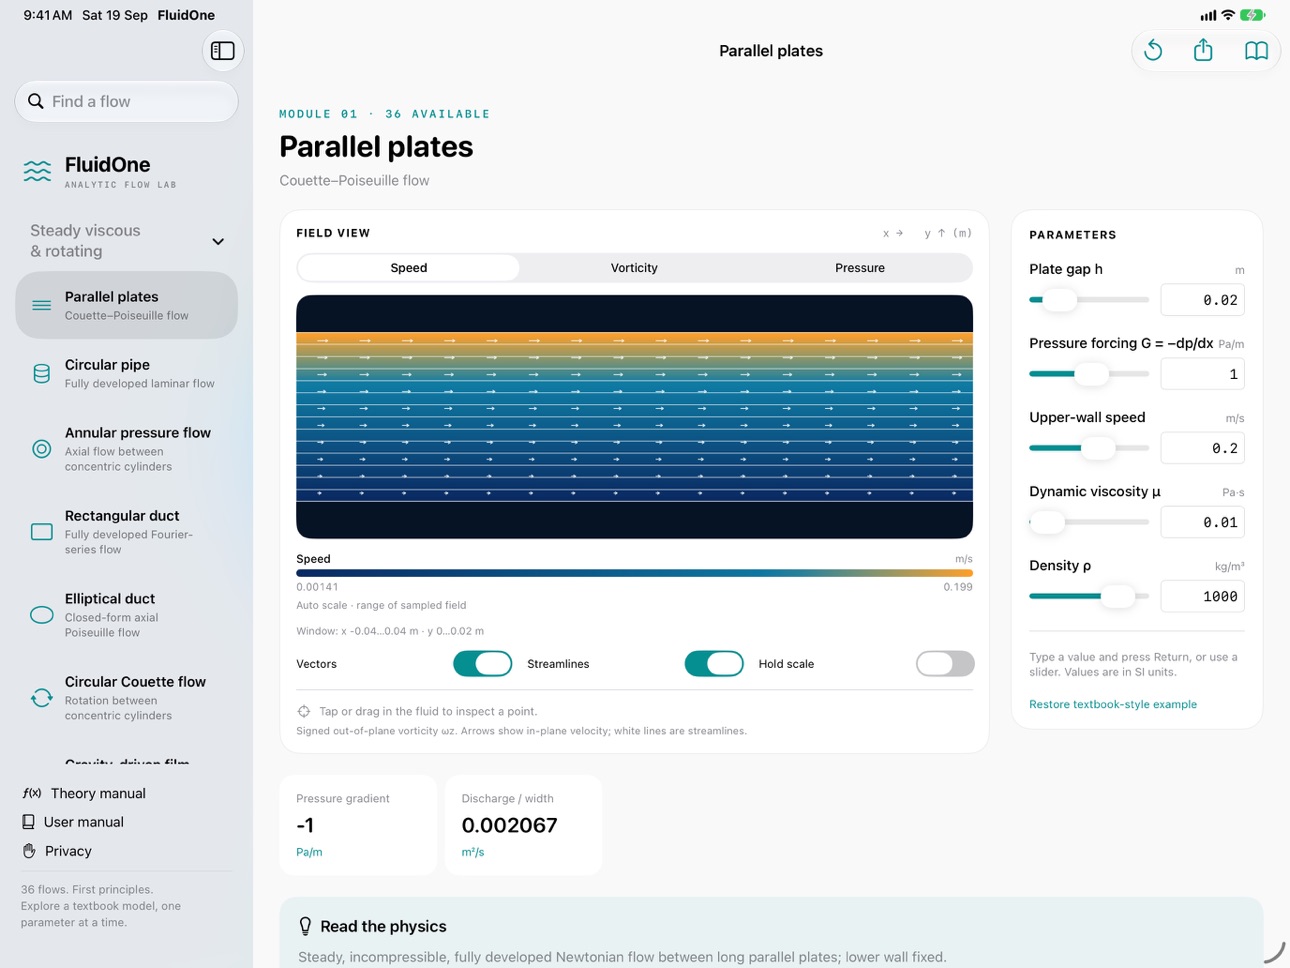This screenshot has width=1290, height=968.
Task: Click 'MODULE 01 · 36 AVAILABLE' label
Action: pyautogui.click(x=385, y=114)
